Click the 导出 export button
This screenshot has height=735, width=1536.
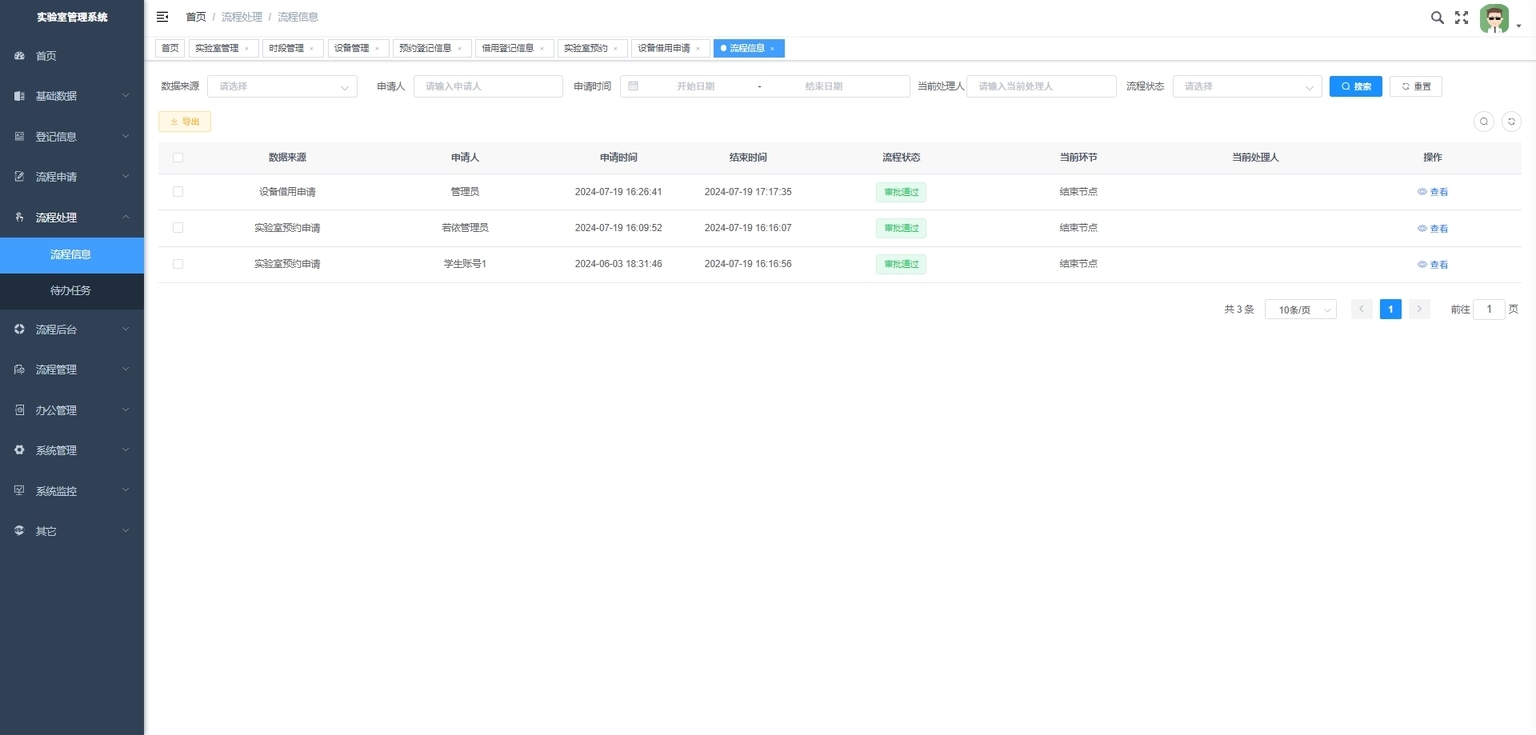point(185,121)
